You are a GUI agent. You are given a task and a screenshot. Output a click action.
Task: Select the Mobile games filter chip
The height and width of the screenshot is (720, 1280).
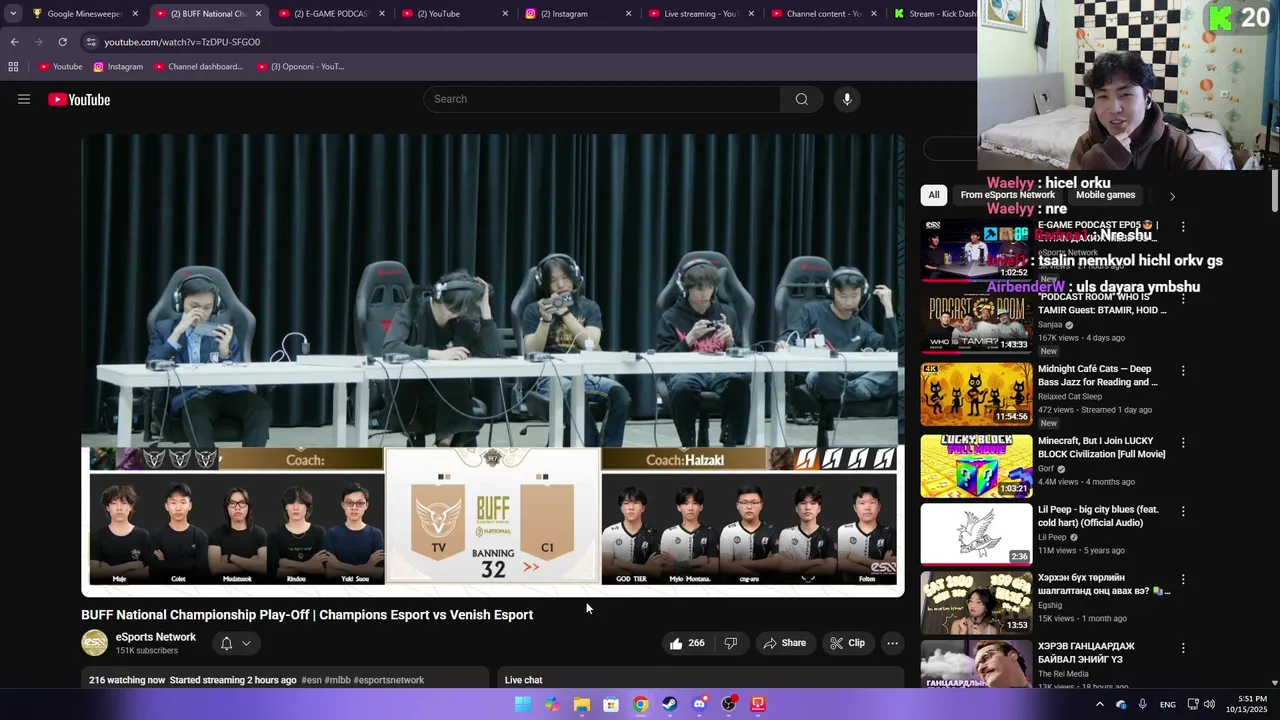point(1105,195)
